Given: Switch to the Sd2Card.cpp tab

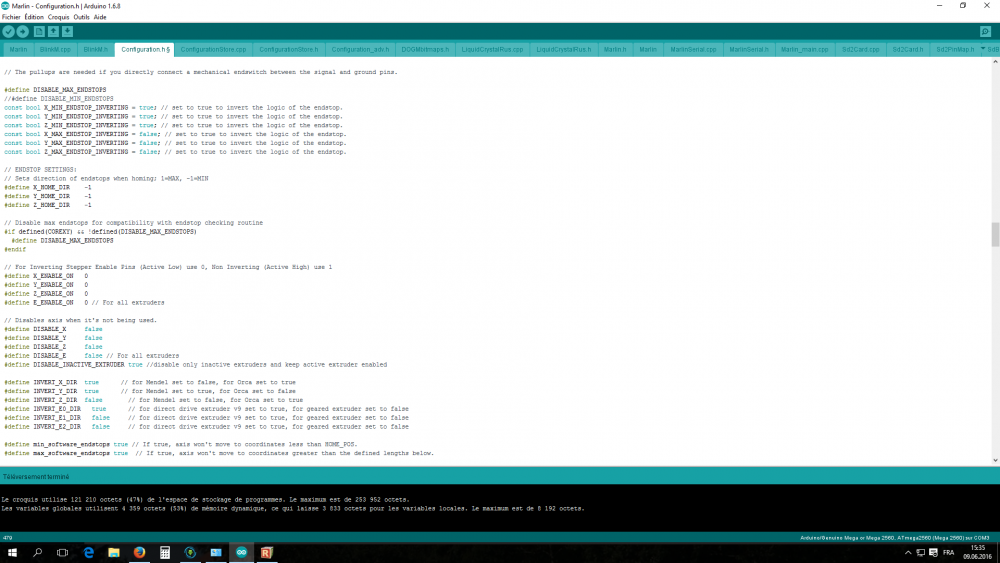Looking at the screenshot, I should pos(860,49).
